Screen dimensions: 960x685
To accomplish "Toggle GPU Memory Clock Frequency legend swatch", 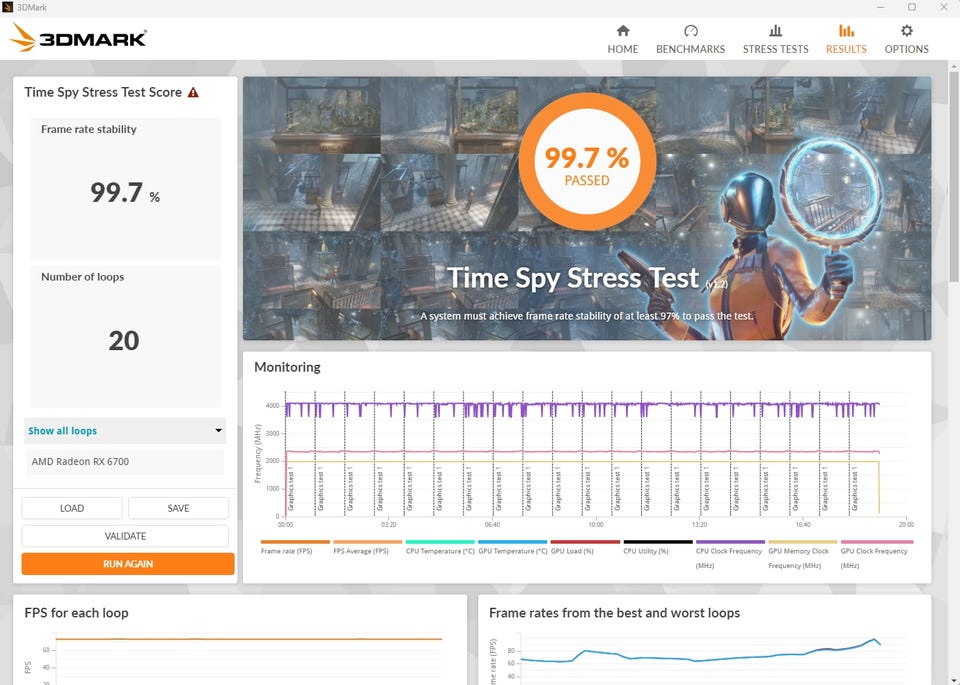I will coord(803,542).
